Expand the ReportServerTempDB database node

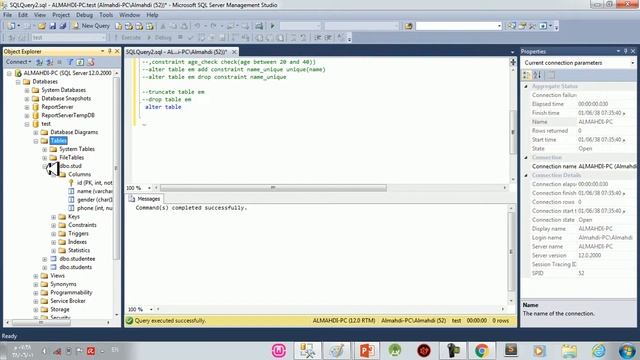pos(27,116)
